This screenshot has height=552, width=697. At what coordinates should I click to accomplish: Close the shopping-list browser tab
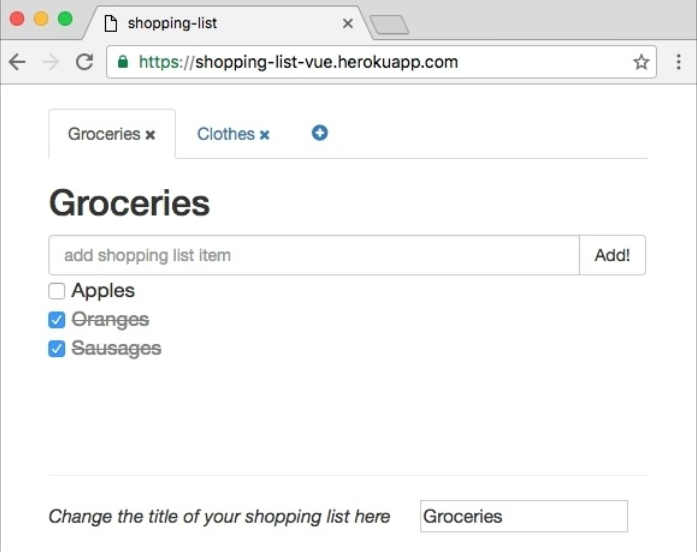point(348,23)
